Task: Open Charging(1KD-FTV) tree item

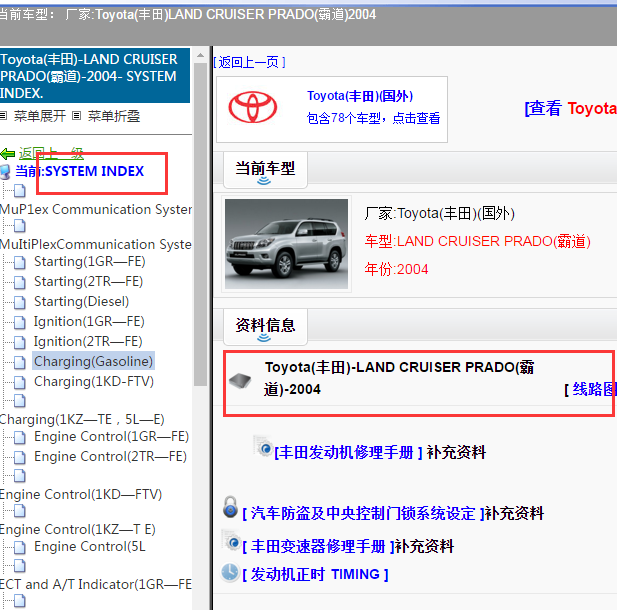Action: (x=94, y=381)
